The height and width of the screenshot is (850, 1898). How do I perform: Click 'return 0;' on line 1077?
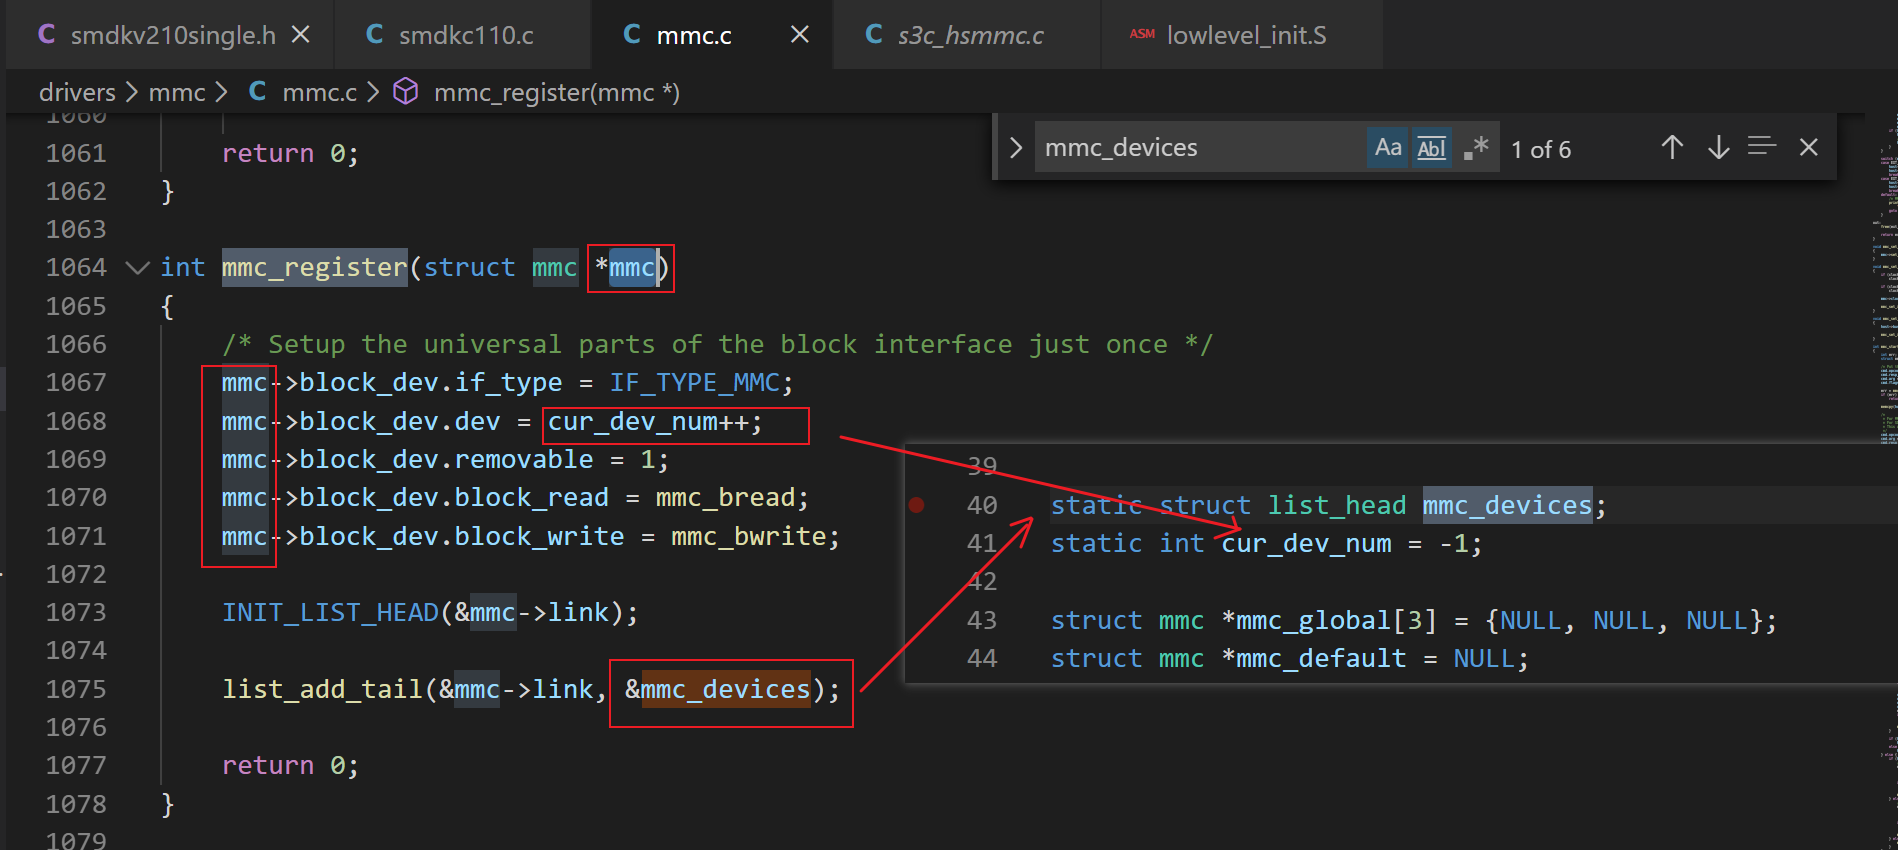(290, 766)
